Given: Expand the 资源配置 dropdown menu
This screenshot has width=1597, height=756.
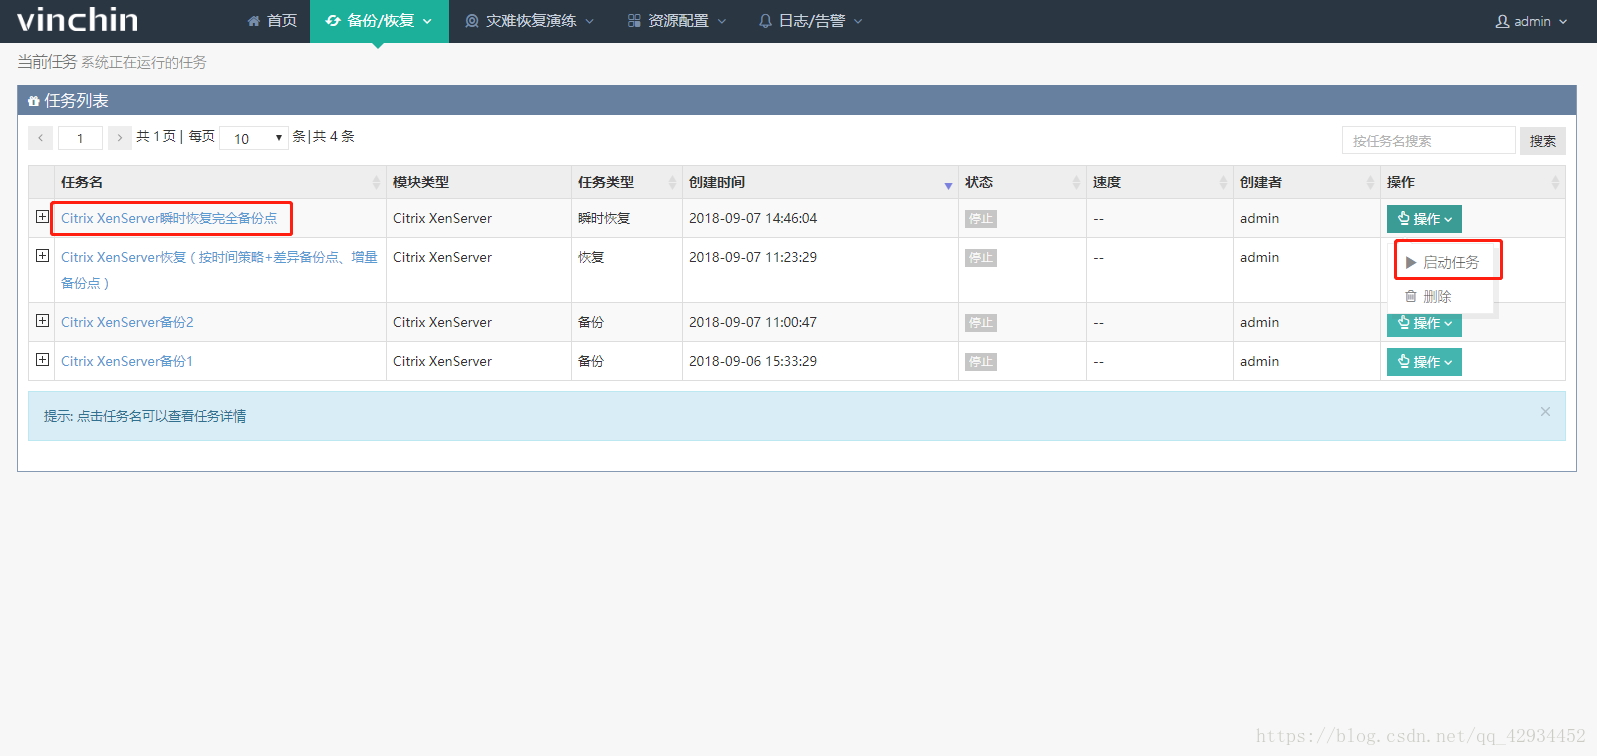Looking at the screenshot, I should tap(677, 21).
